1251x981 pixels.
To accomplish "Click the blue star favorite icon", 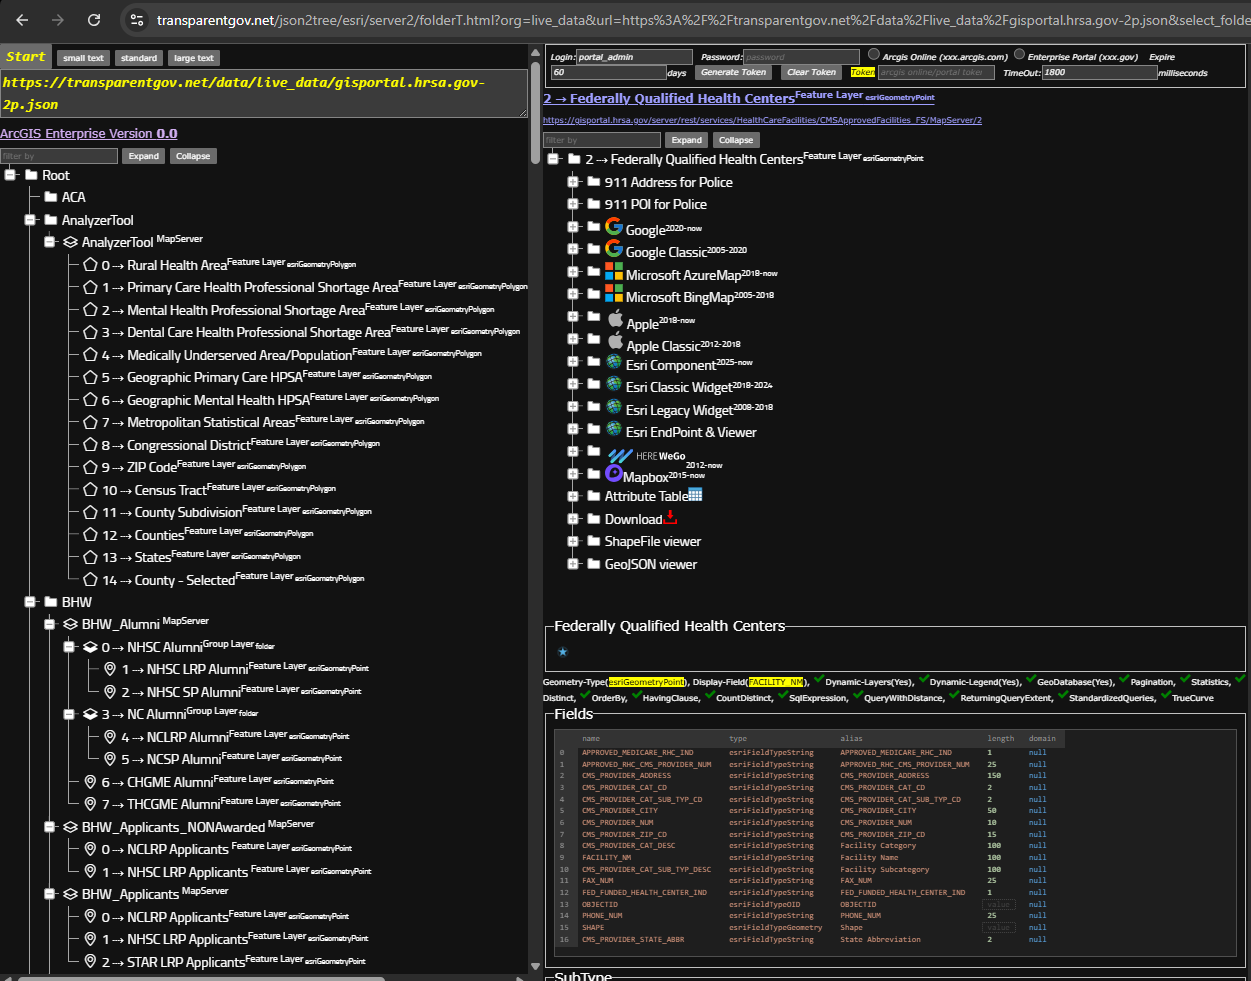I will tap(562, 652).
